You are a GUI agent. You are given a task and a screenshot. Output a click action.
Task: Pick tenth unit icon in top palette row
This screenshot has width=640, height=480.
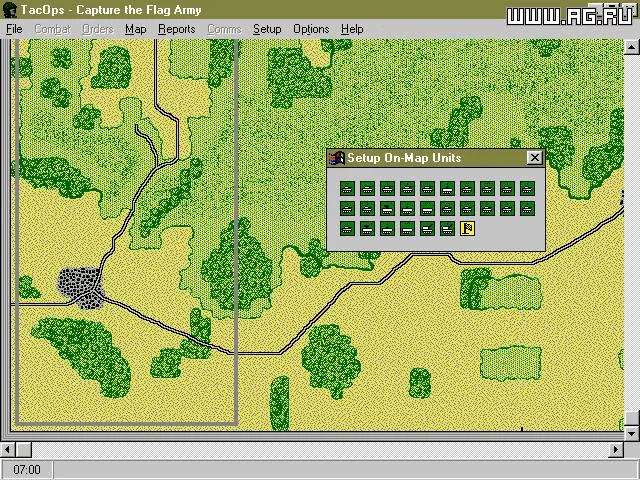pos(527,189)
